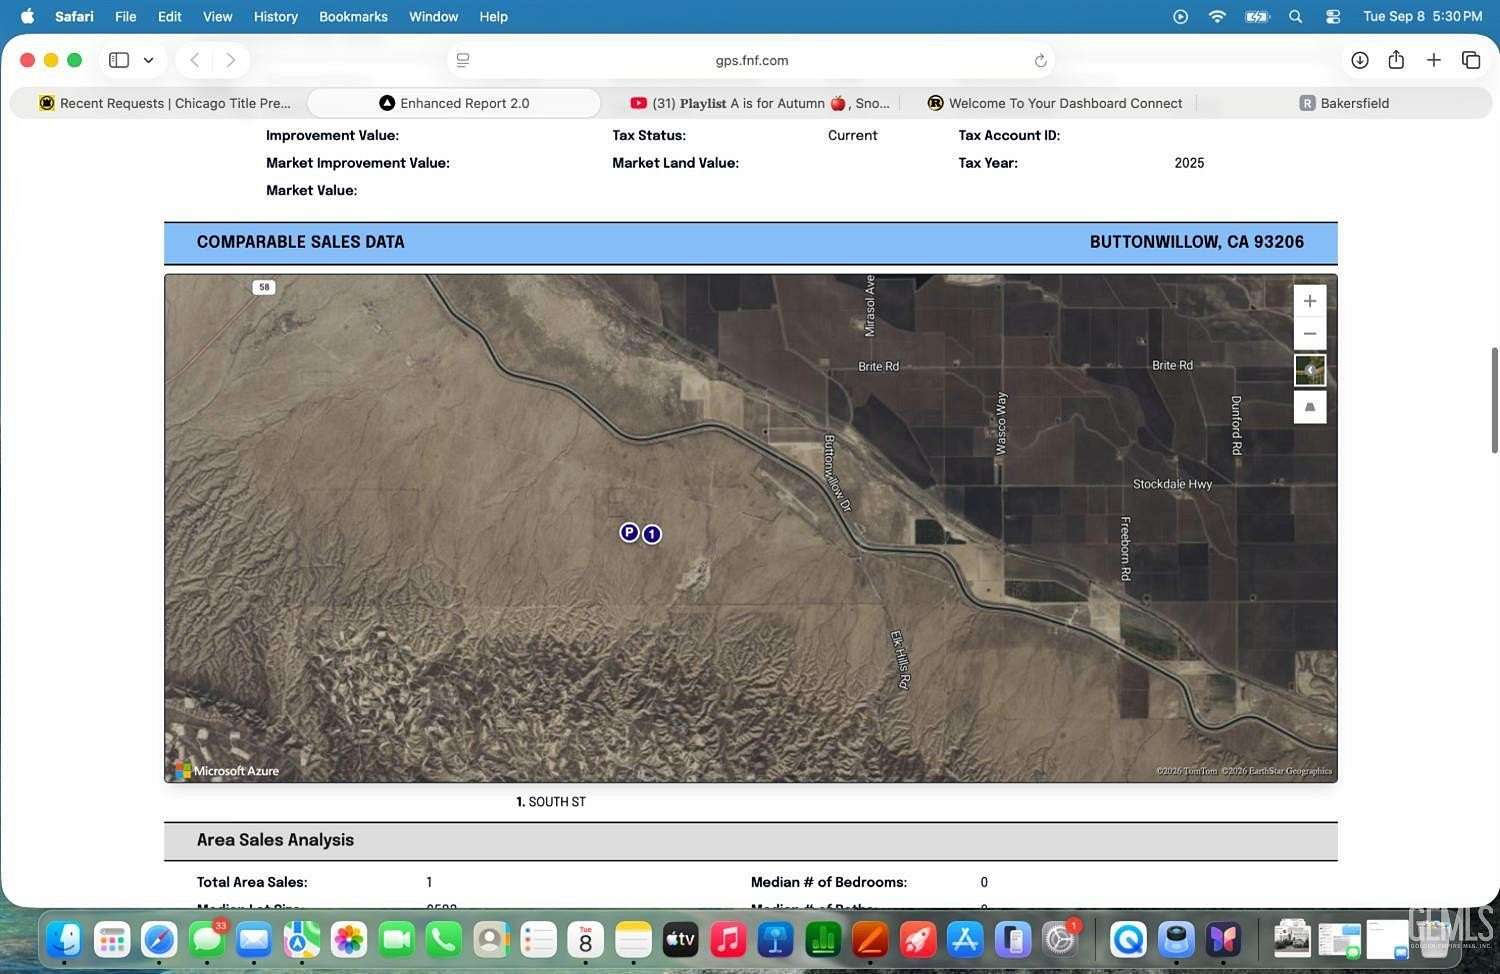Open Safari from the Dock
The image size is (1500, 974).
tap(159, 939)
